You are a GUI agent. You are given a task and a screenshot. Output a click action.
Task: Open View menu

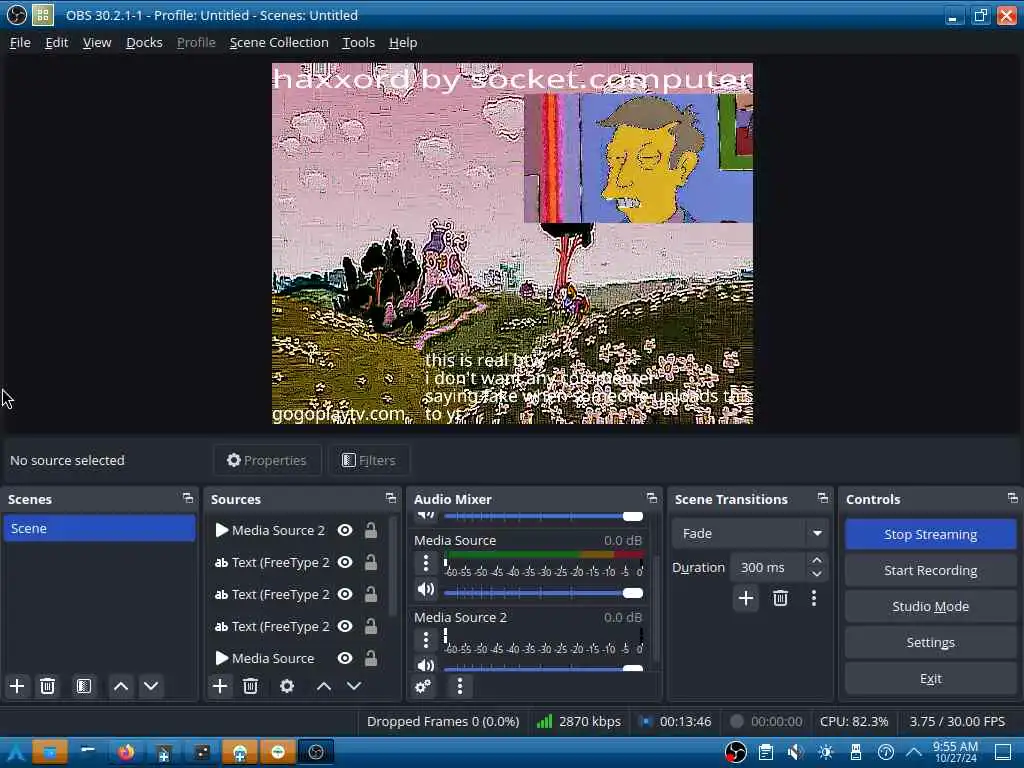point(97,42)
